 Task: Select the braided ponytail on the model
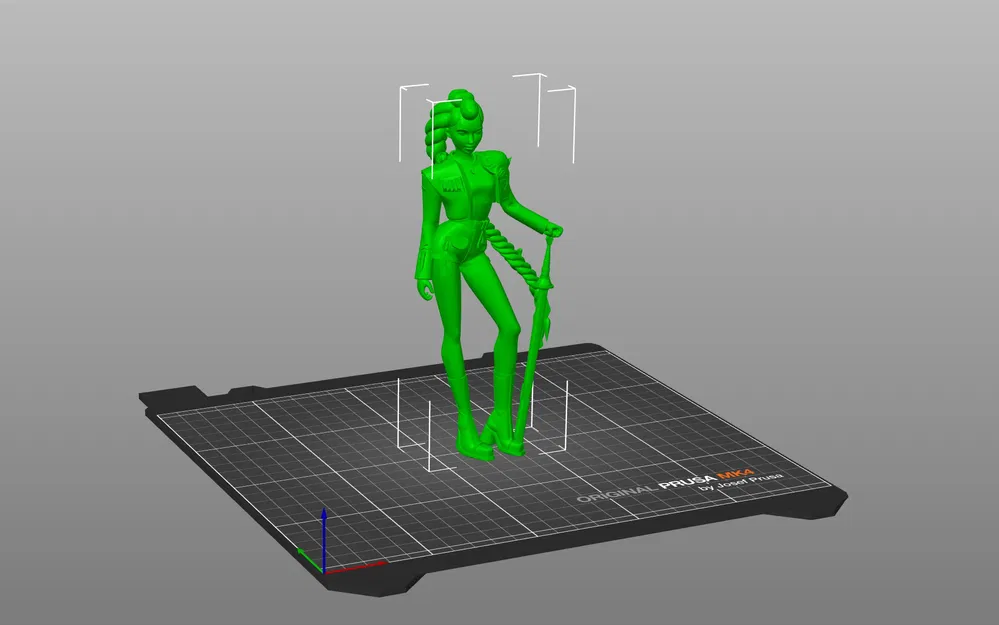[x=437, y=136]
